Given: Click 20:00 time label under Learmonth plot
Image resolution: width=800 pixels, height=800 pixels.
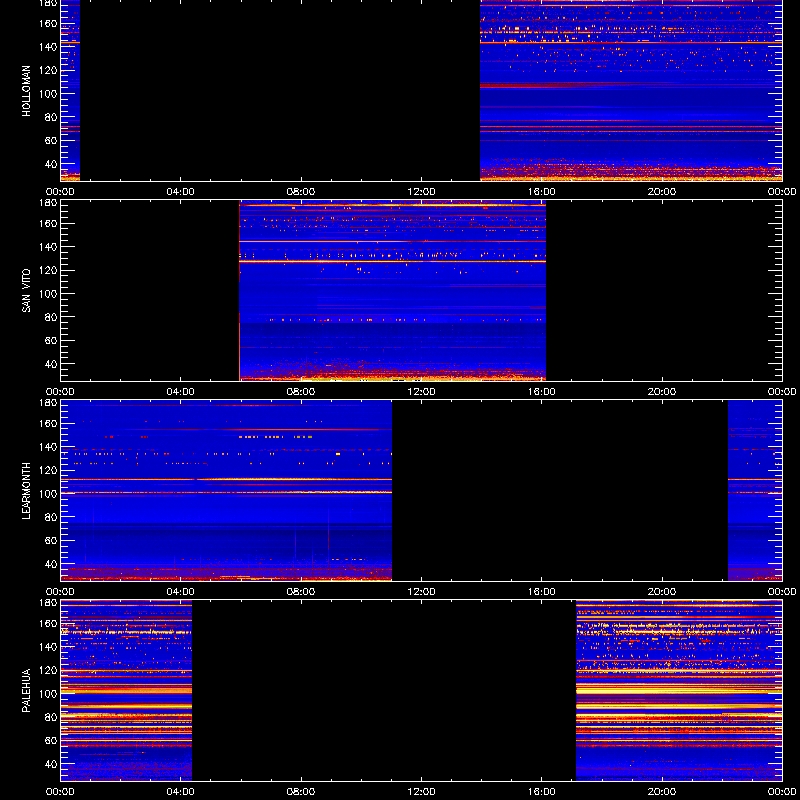Looking at the screenshot, I should pyautogui.click(x=662, y=592).
